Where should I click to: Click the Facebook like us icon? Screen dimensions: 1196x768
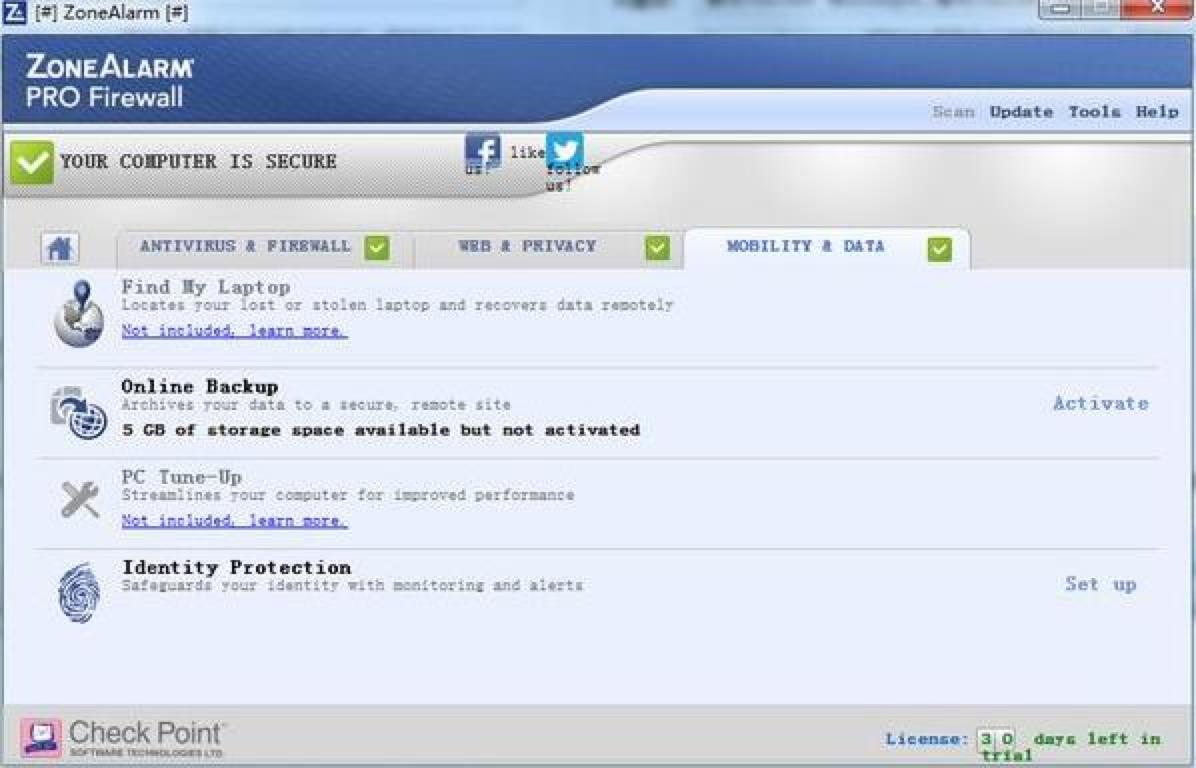(x=483, y=149)
